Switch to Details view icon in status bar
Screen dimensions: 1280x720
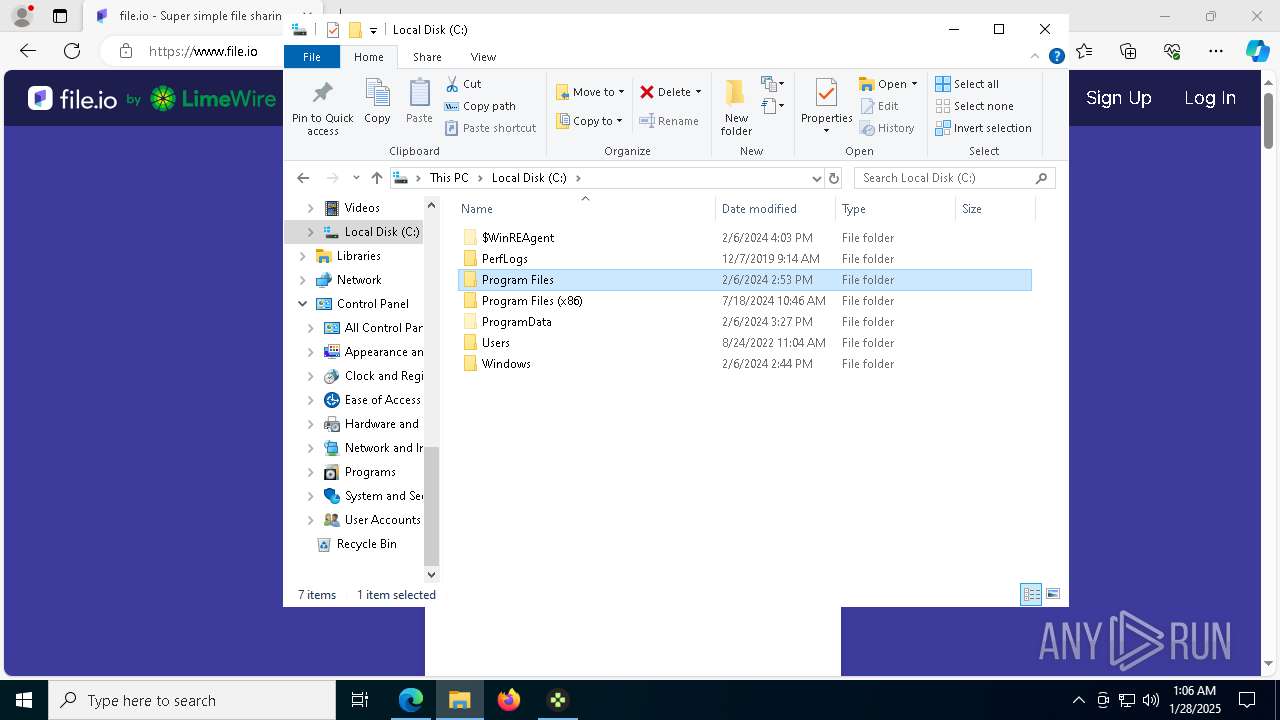(x=1031, y=594)
